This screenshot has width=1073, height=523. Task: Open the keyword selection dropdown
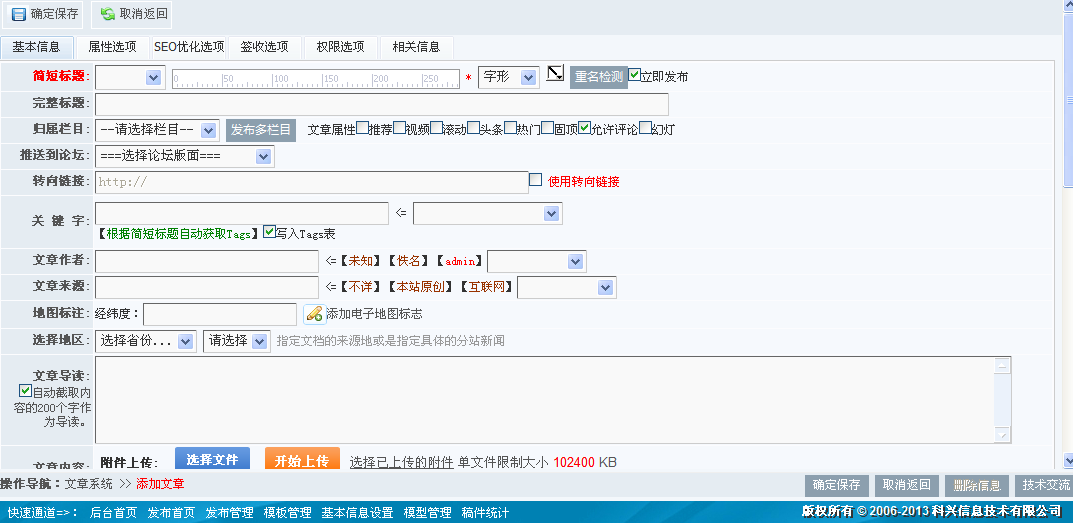pyautogui.click(x=488, y=214)
